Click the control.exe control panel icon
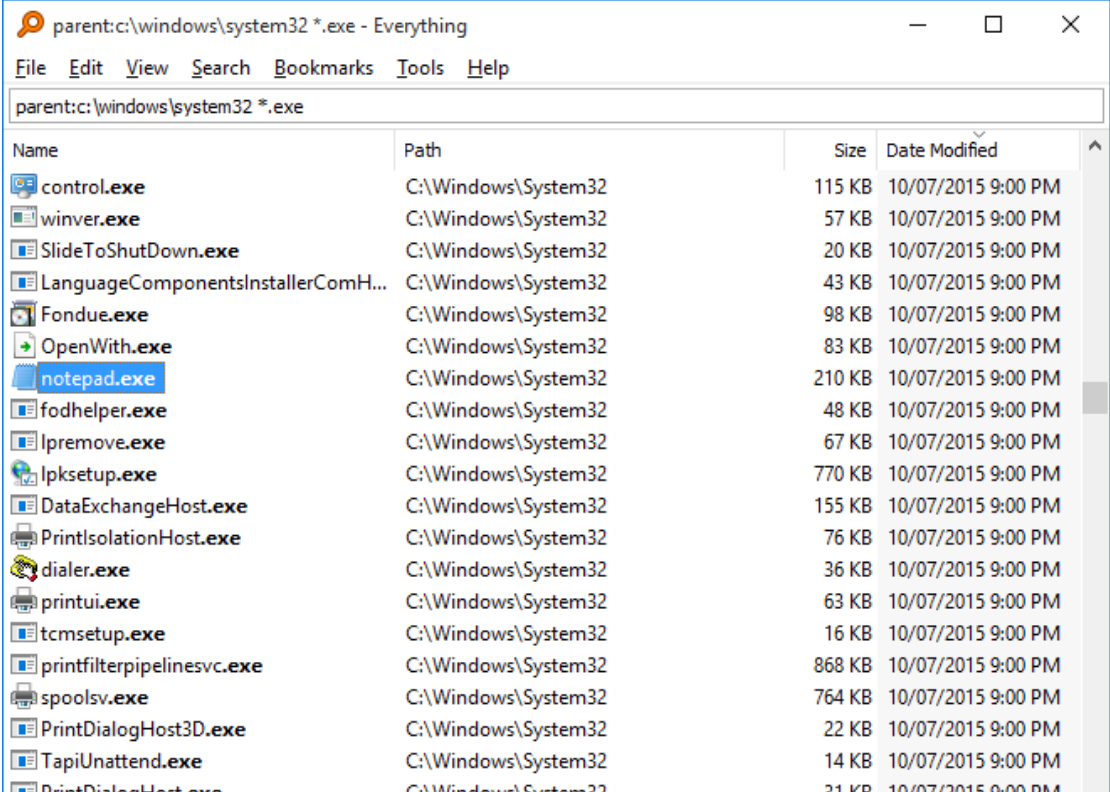This screenshot has width=1110, height=792. pos(22,185)
